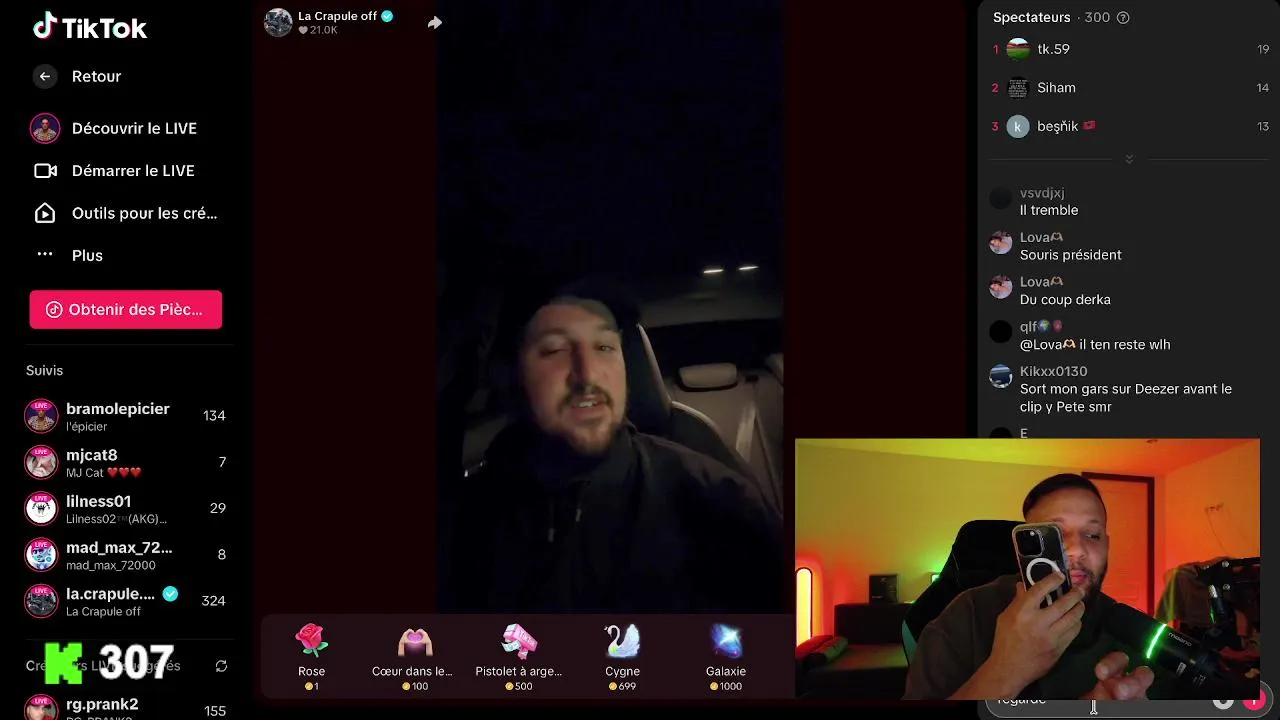
Task: Click the Retour label
Action: pyautogui.click(x=96, y=76)
